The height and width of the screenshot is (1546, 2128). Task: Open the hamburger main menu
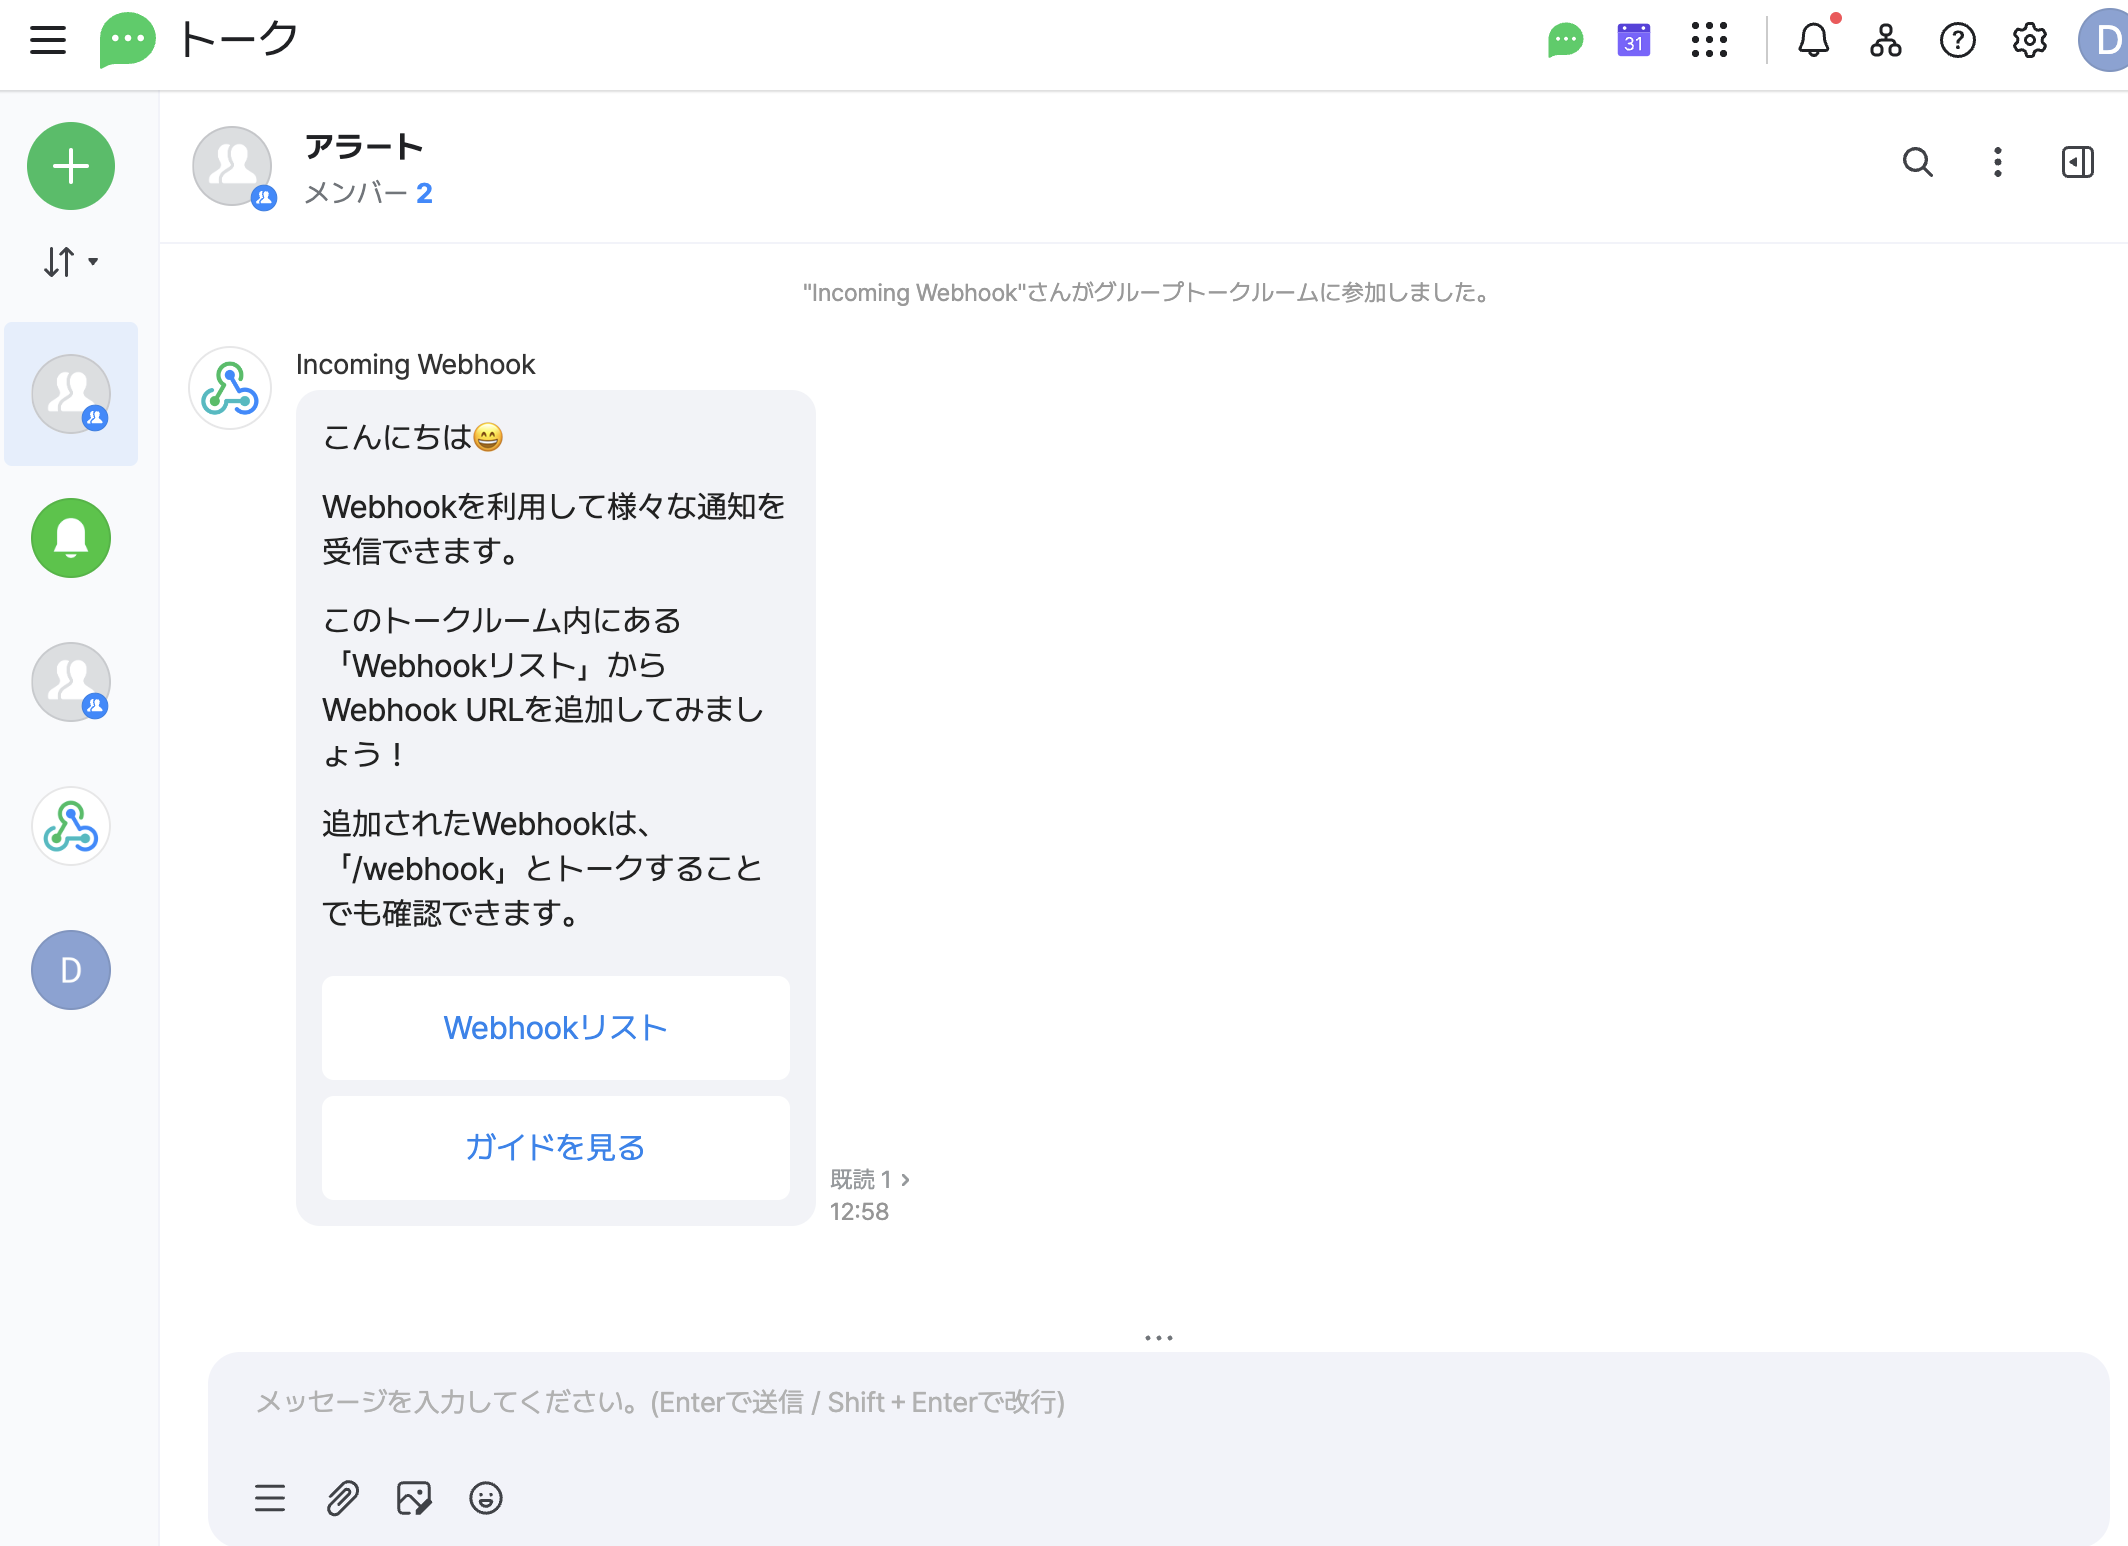[47, 41]
